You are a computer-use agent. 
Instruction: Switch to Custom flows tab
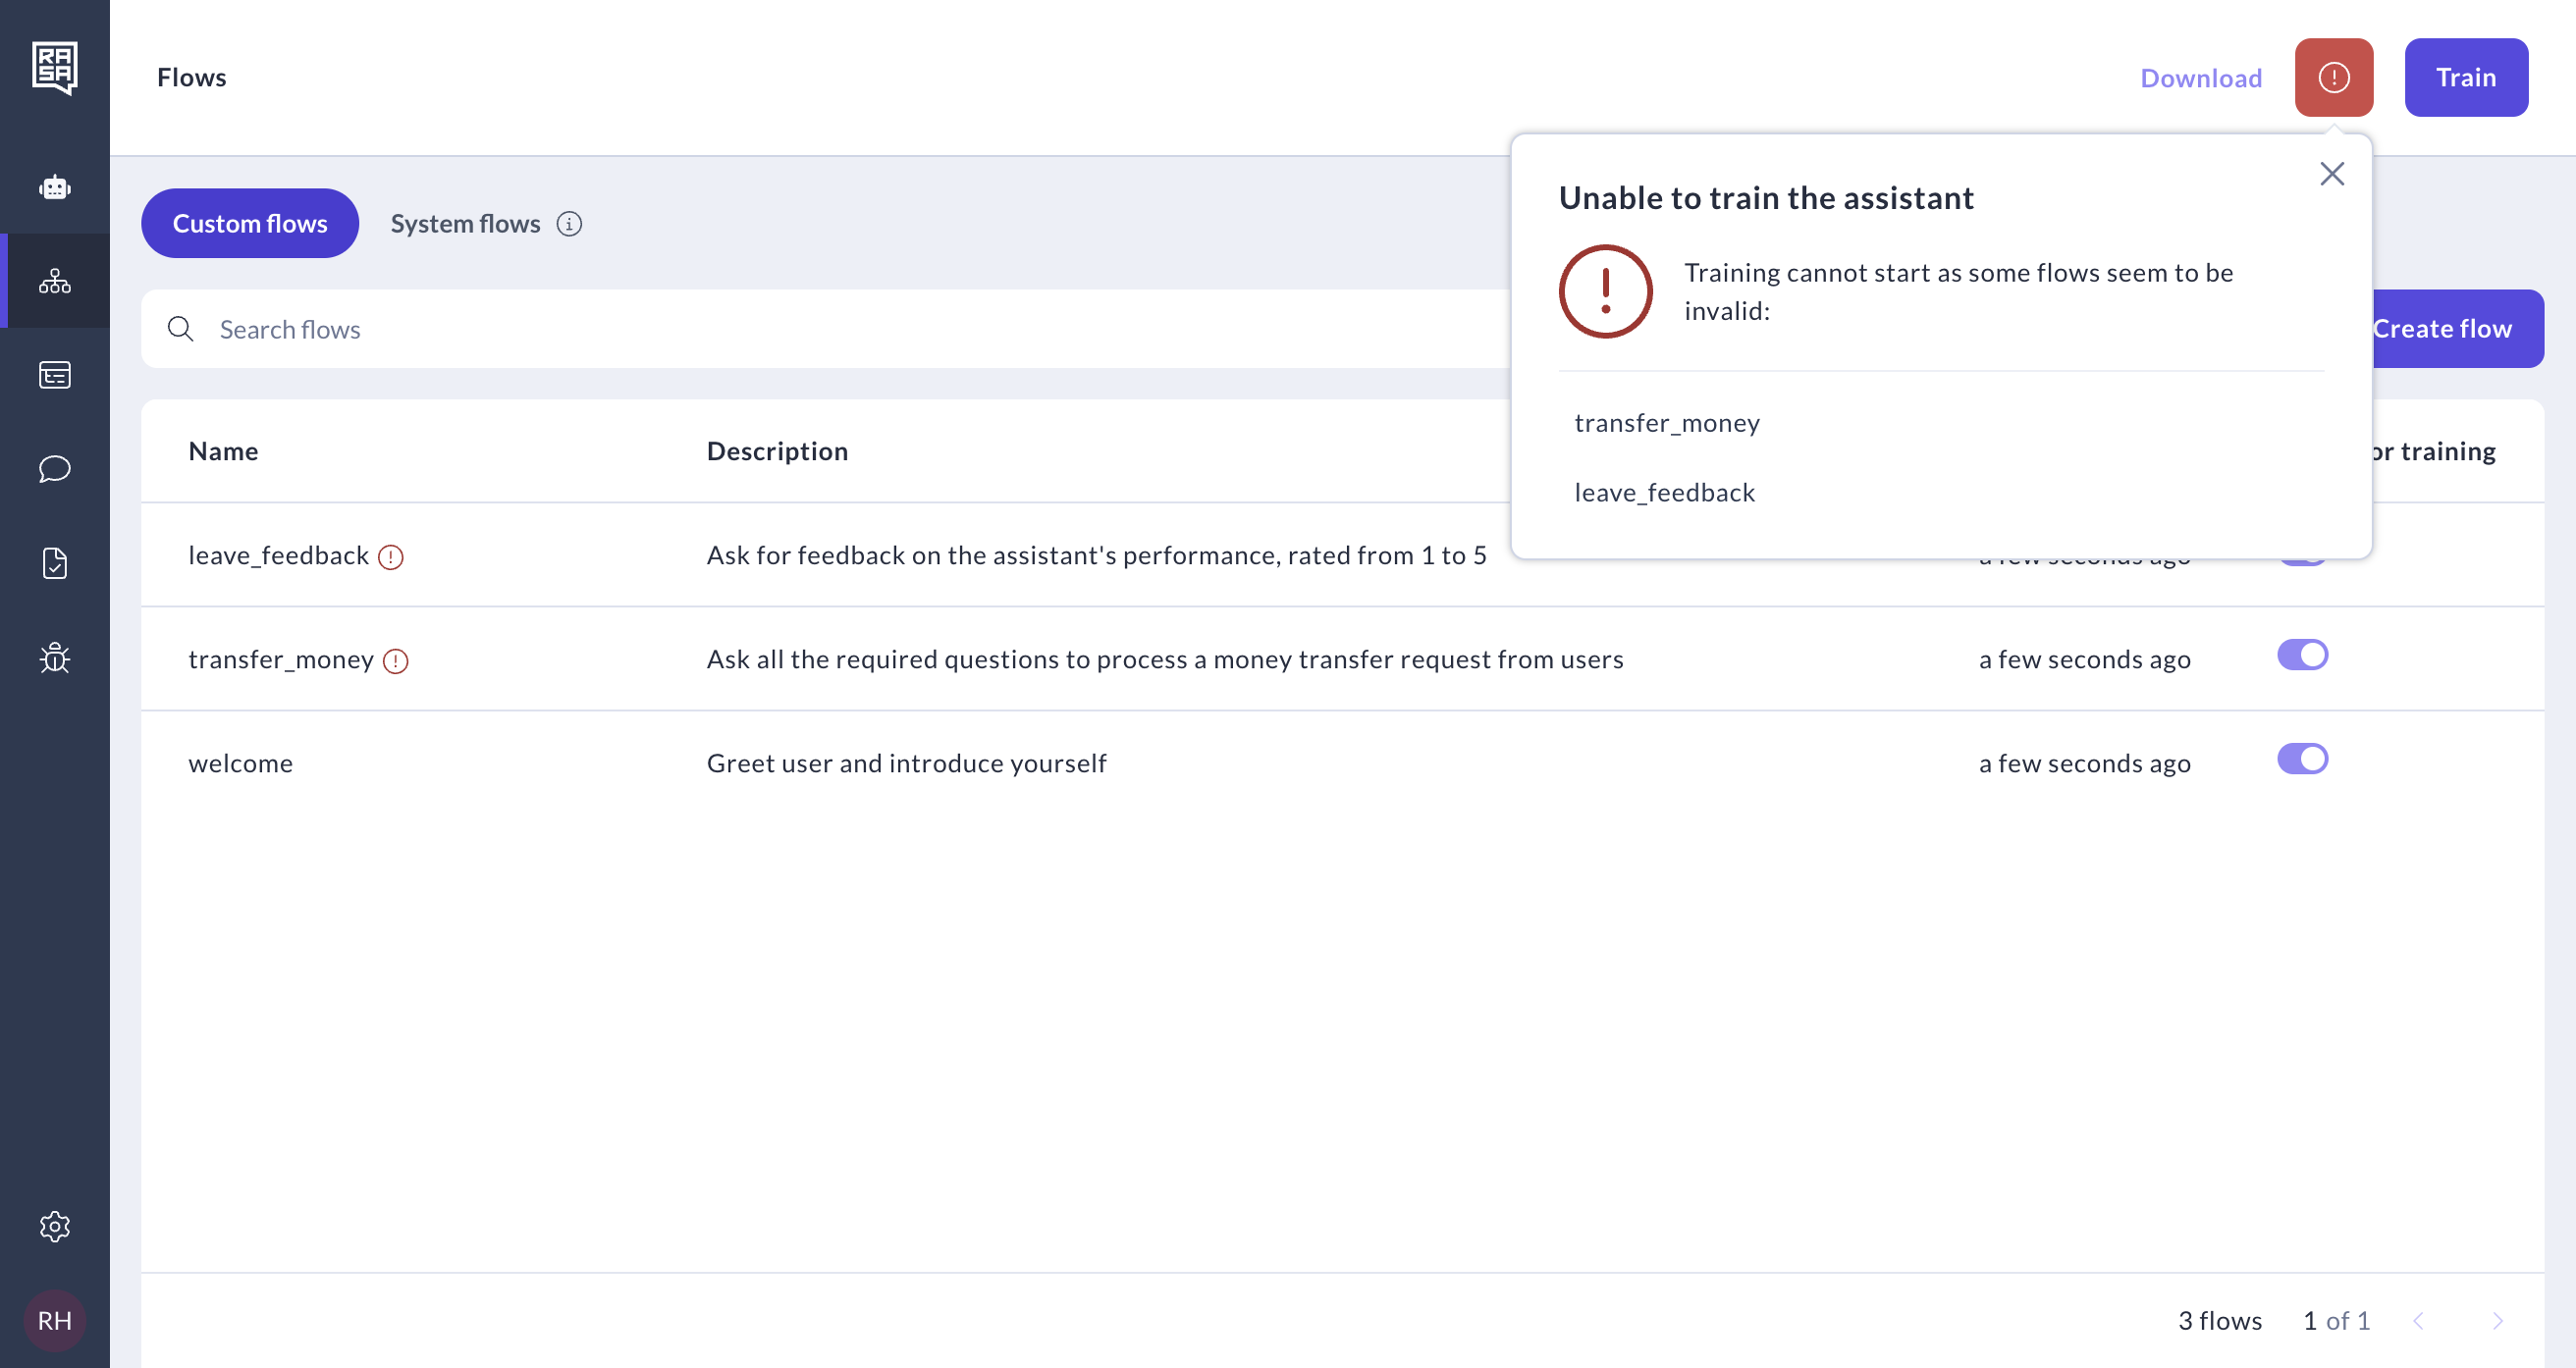tap(250, 223)
